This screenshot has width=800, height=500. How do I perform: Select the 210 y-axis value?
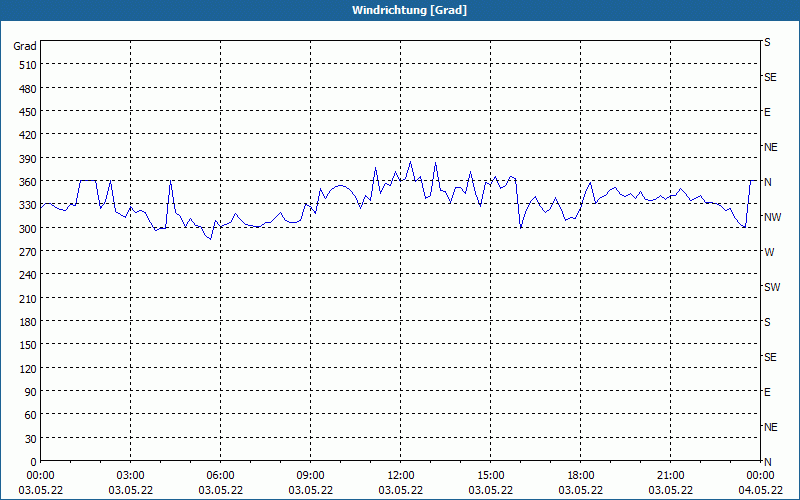28,299
